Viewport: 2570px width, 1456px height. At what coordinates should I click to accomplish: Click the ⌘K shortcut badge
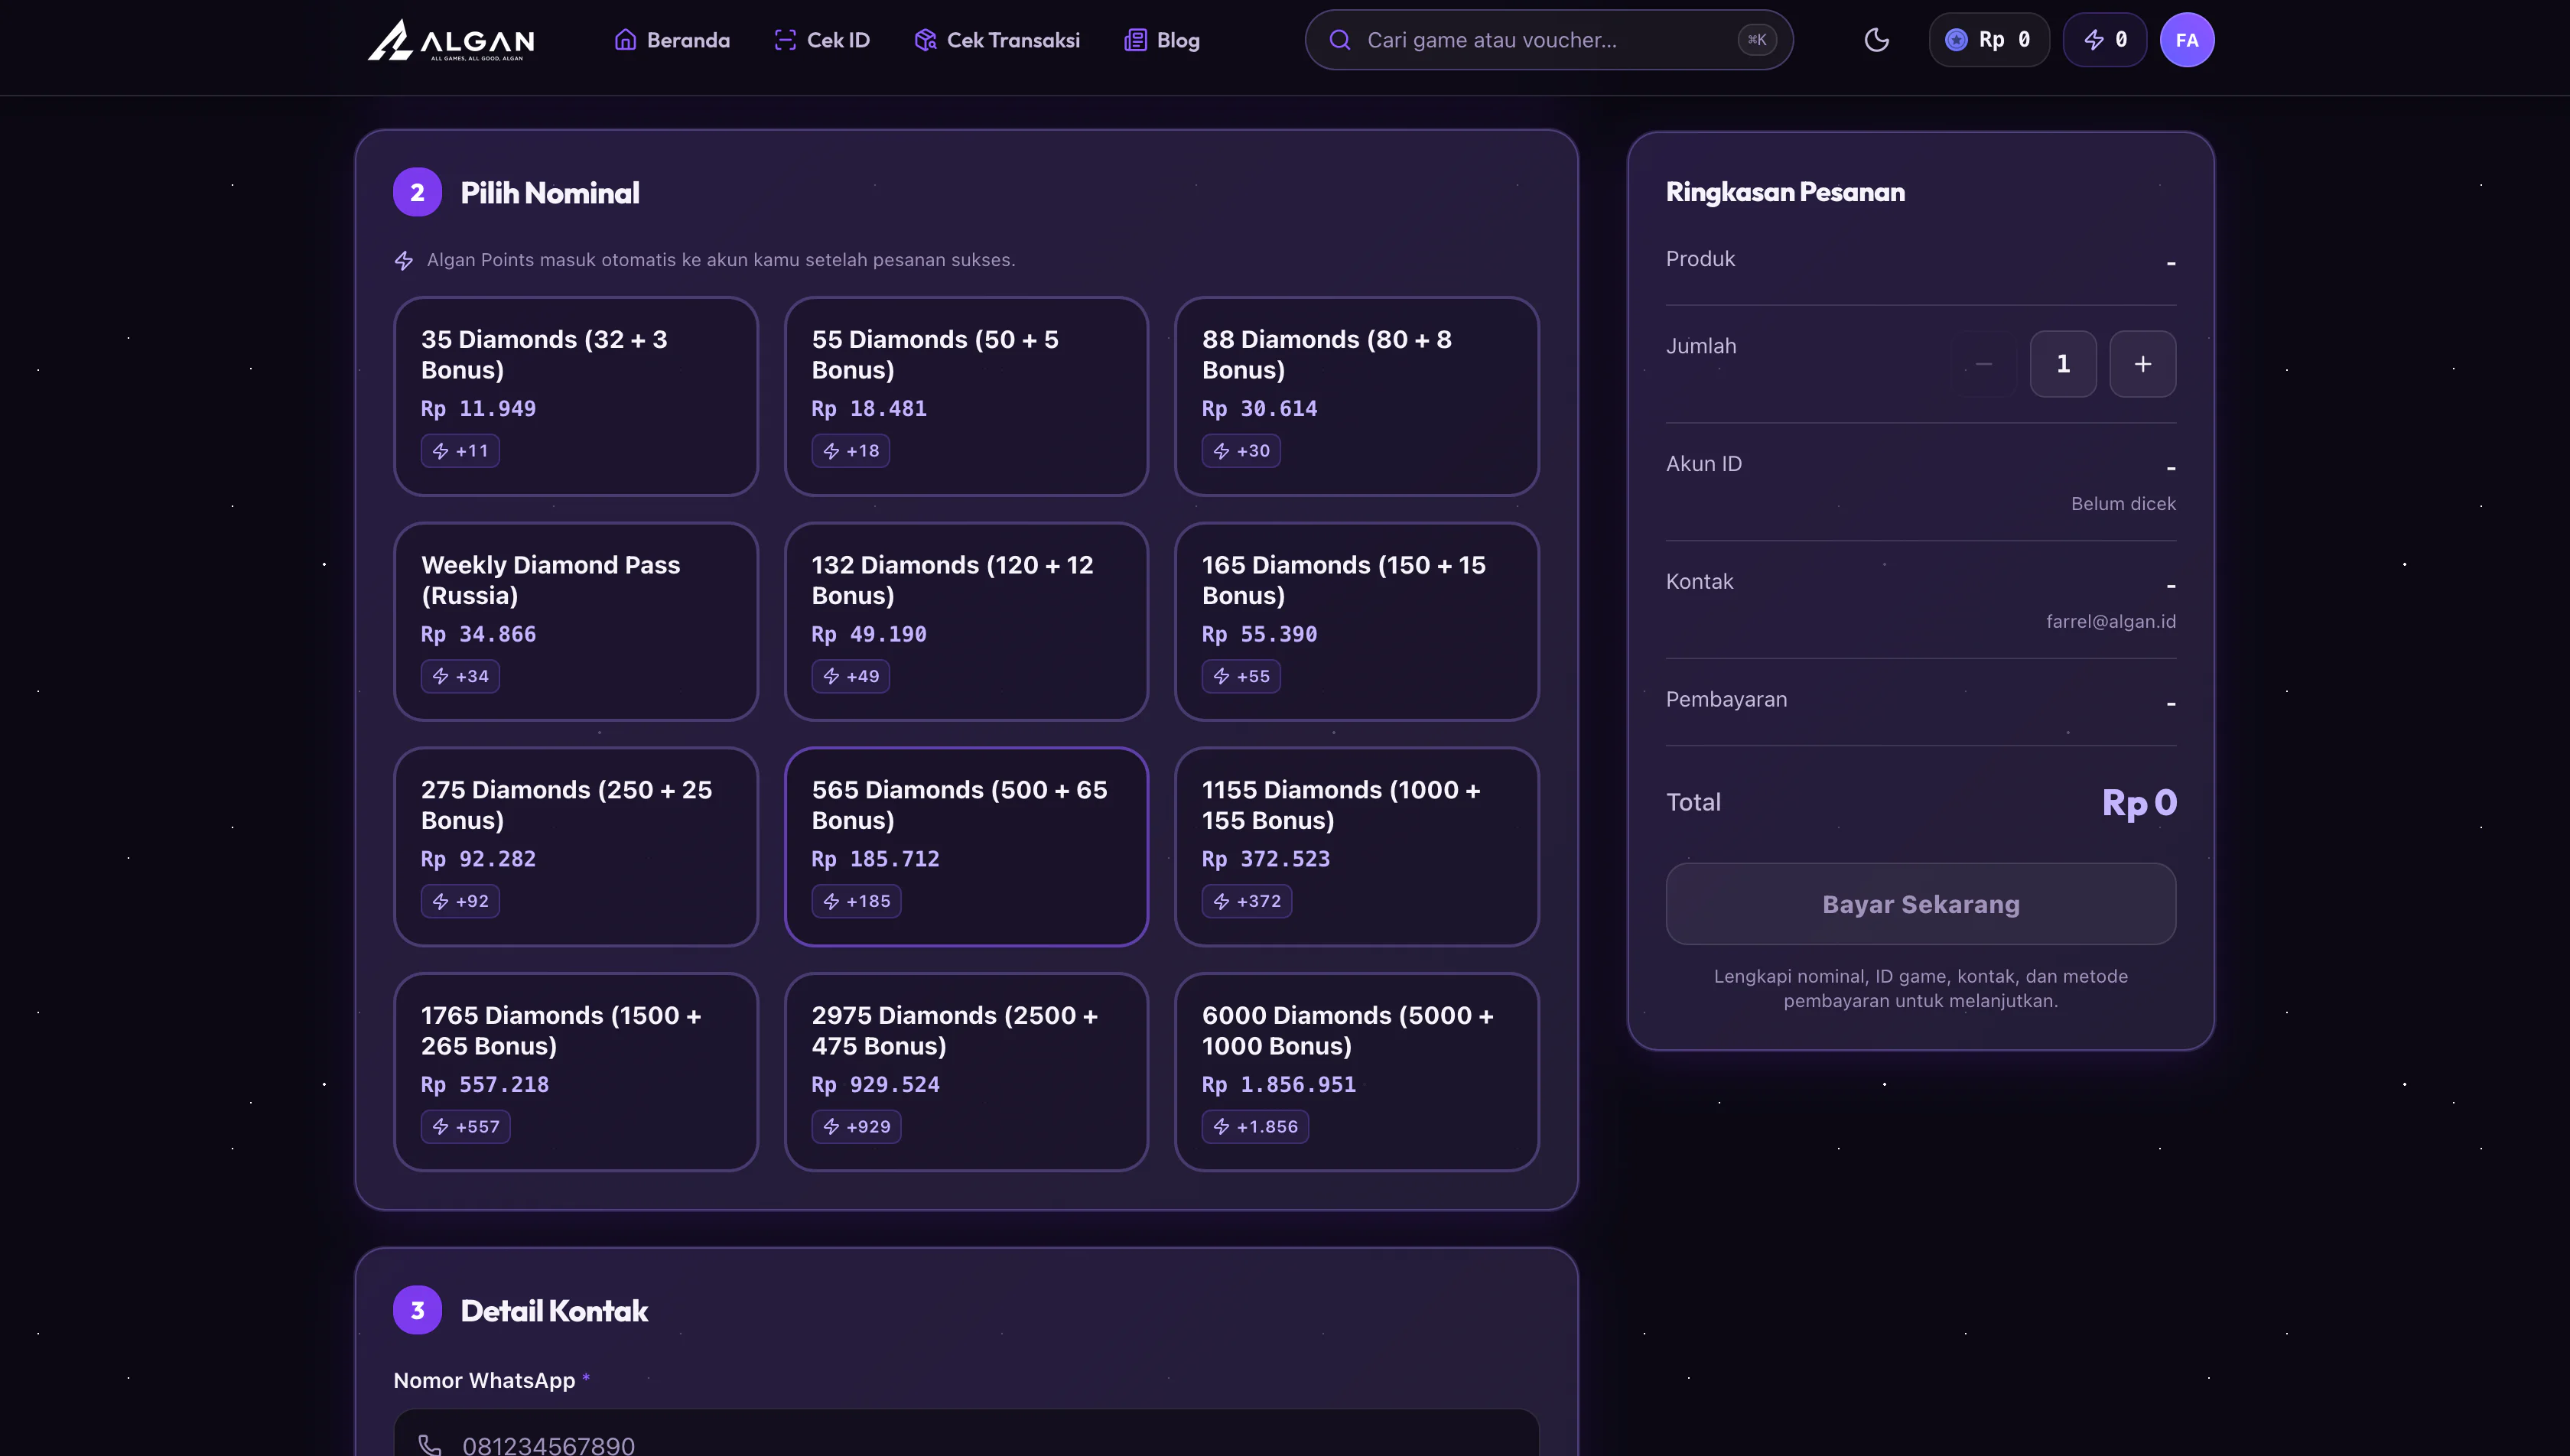coord(1756,40)
